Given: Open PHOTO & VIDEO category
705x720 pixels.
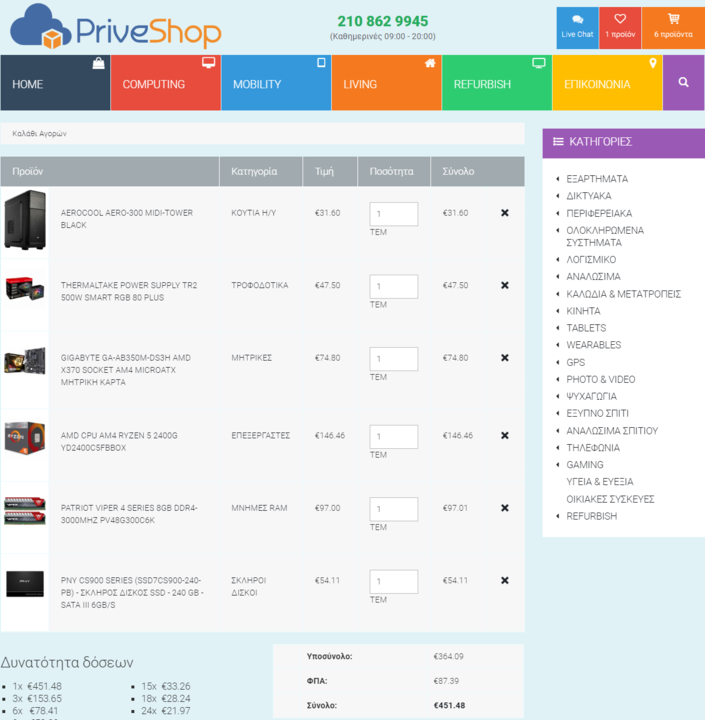Looking at the screenshot, I should click(x=601, y=380).
